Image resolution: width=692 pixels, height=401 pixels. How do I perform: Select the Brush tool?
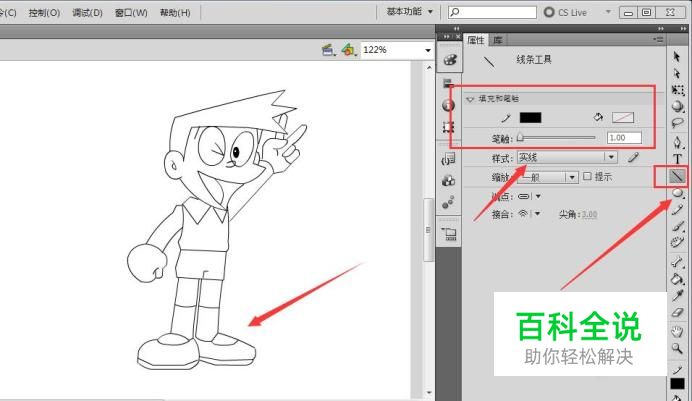[x=677, y=226]
